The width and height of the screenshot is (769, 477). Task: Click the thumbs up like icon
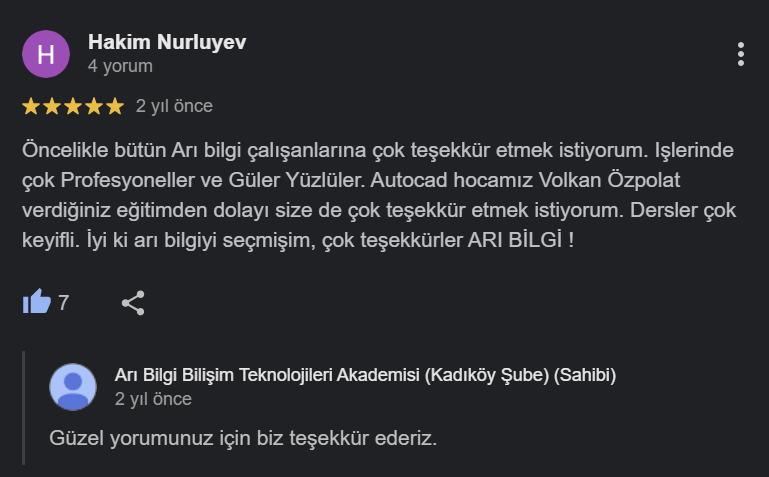click(37, 301)
